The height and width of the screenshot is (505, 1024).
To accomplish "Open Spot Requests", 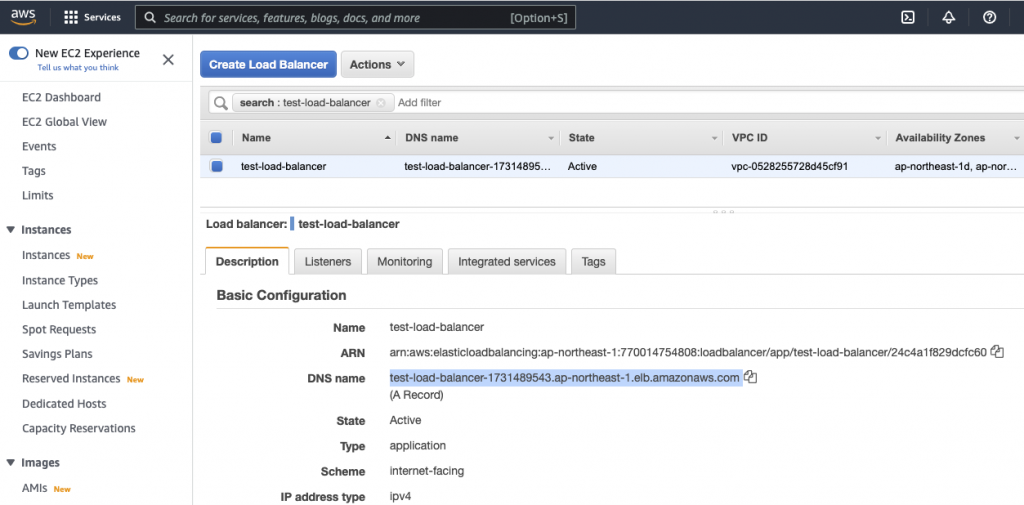I will (59, 329).
